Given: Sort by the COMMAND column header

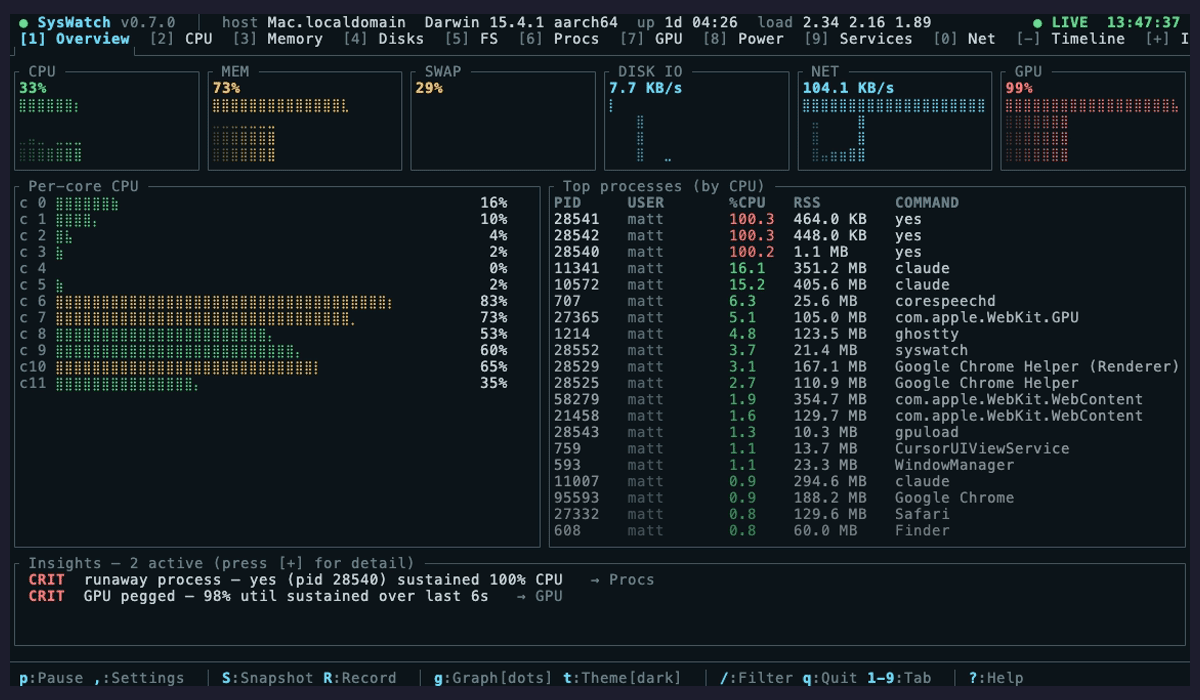Looking at the screenshot, I should click(x=927, y=203).
